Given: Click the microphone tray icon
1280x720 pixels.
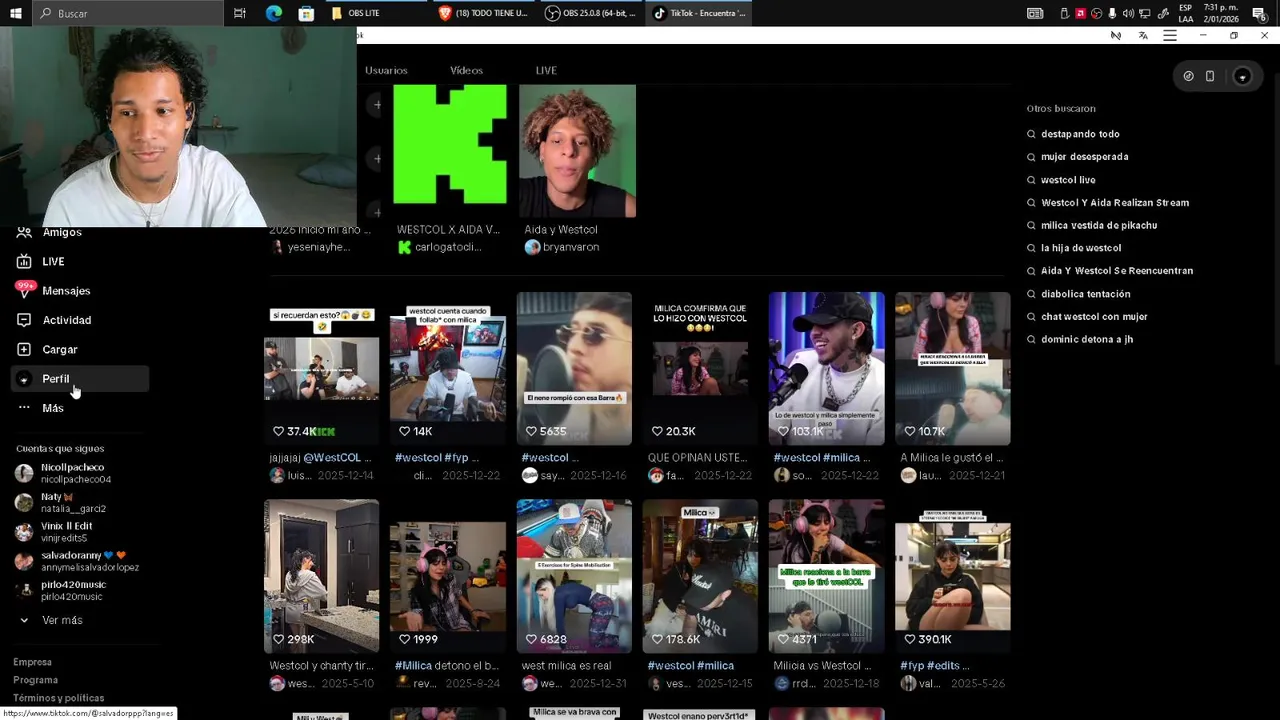Looking at the screenshot, I should click(1112, 13).
